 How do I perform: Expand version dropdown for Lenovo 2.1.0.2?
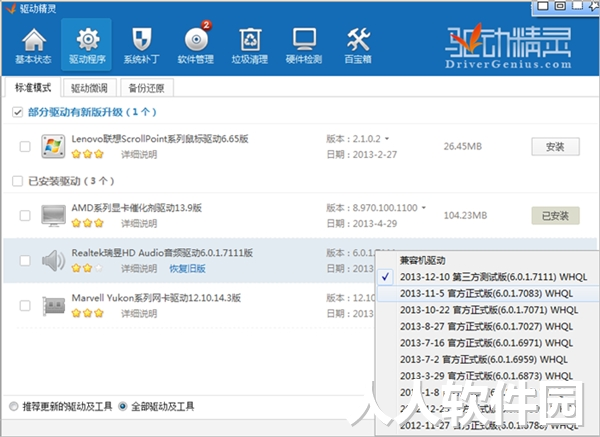(x=387, y=139)
